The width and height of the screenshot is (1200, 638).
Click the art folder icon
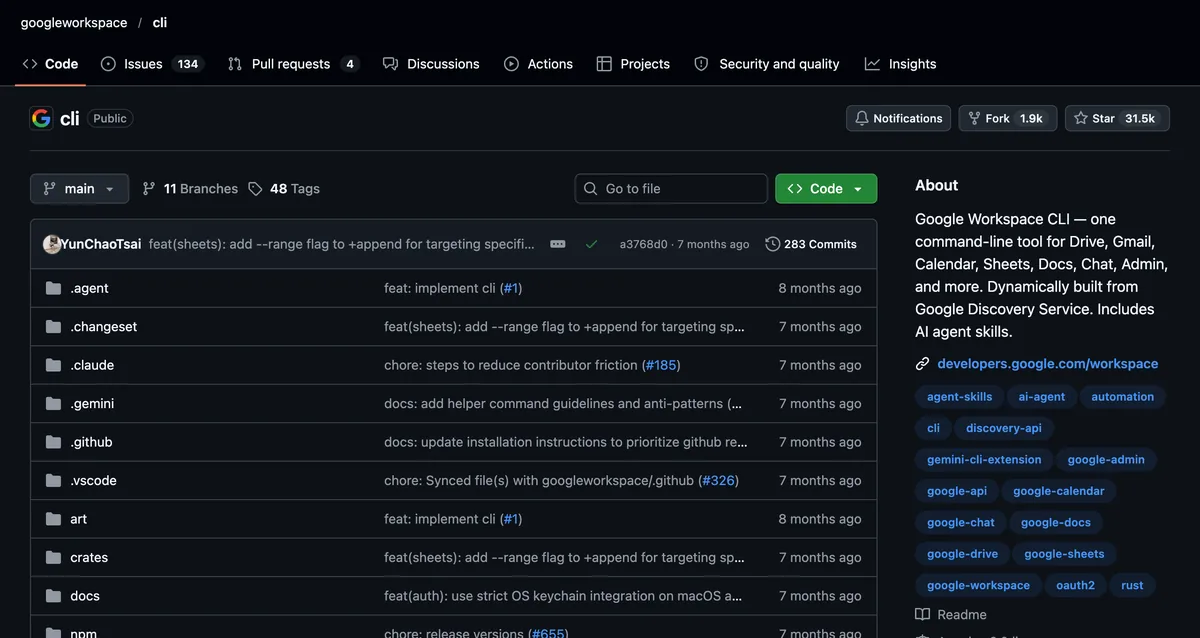[x=53, y=519]
